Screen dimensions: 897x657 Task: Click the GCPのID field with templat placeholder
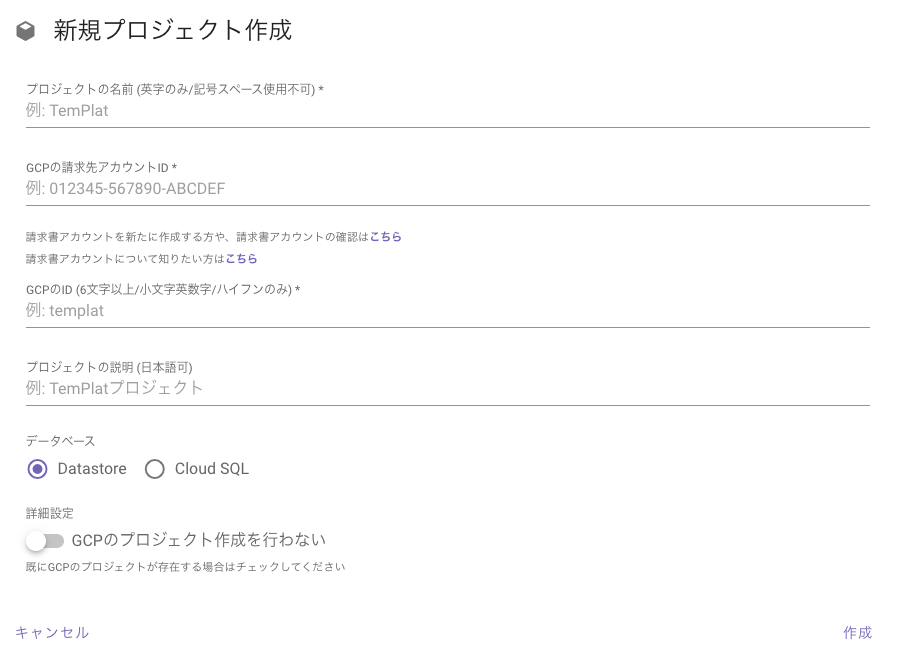[x=447, y=311]
